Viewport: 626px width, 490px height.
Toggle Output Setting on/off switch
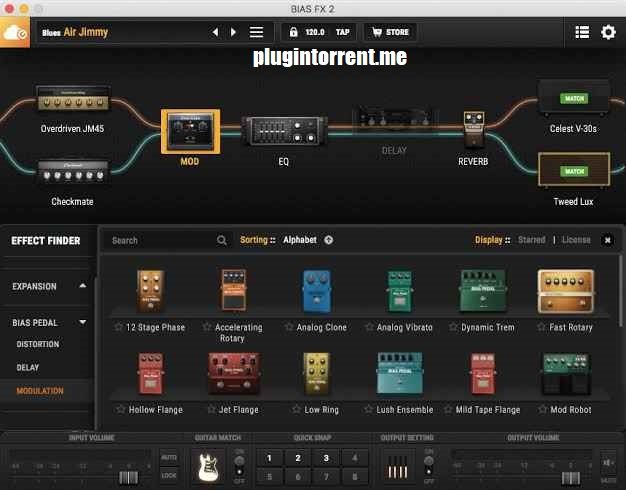click(429, 466)
